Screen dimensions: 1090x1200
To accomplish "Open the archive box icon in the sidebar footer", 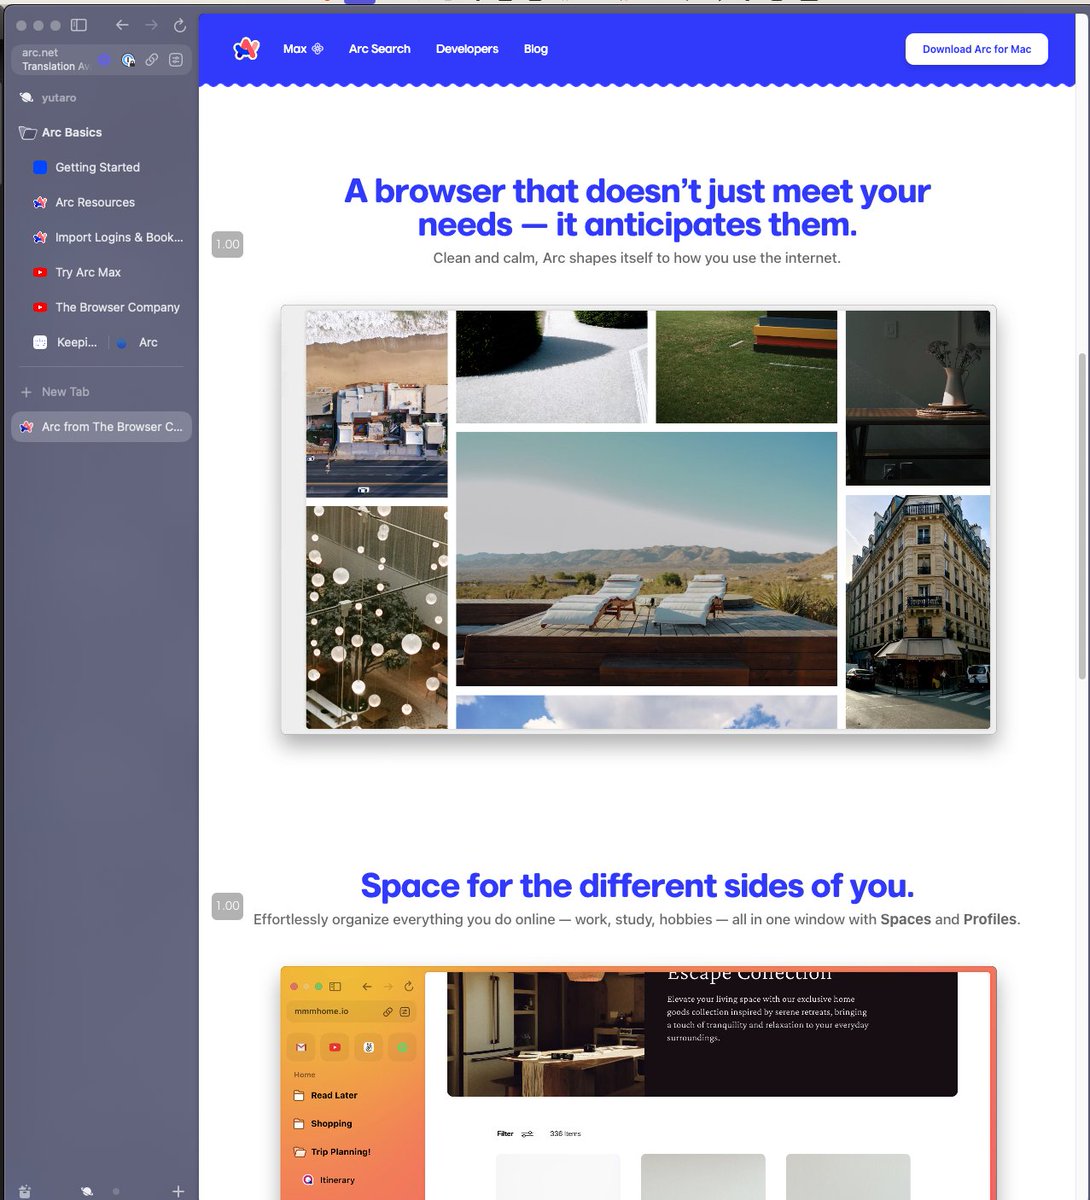I will [x=25, y=1191].
